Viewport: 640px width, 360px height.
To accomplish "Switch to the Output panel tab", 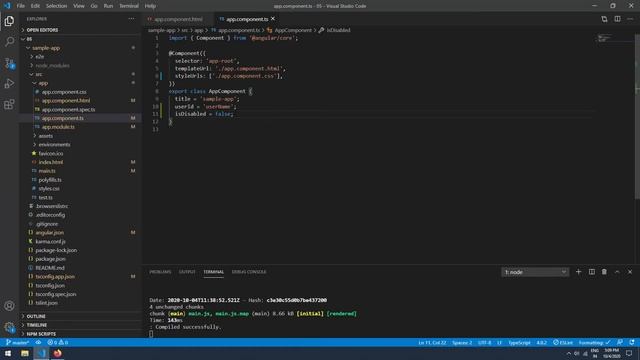I will tap(187, 272).
